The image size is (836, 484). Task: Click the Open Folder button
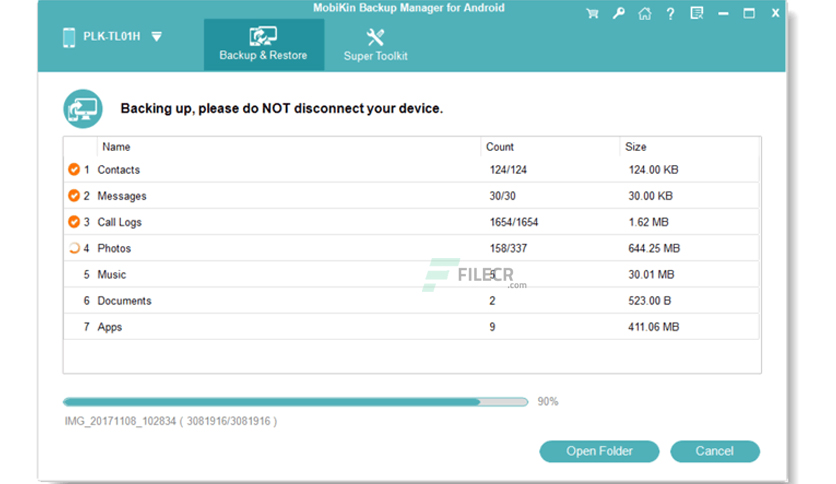[x=599, y=451]
